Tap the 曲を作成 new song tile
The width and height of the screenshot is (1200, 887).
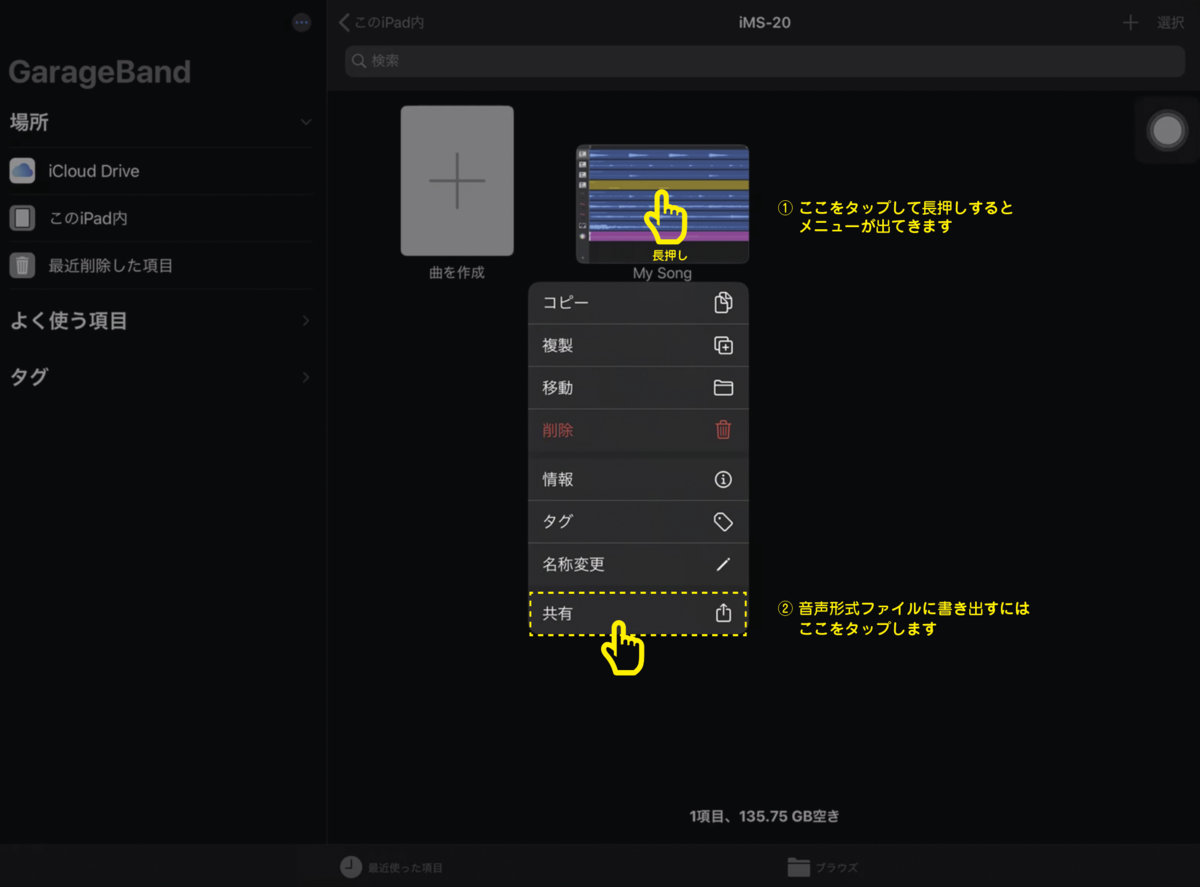coord(457,181)
